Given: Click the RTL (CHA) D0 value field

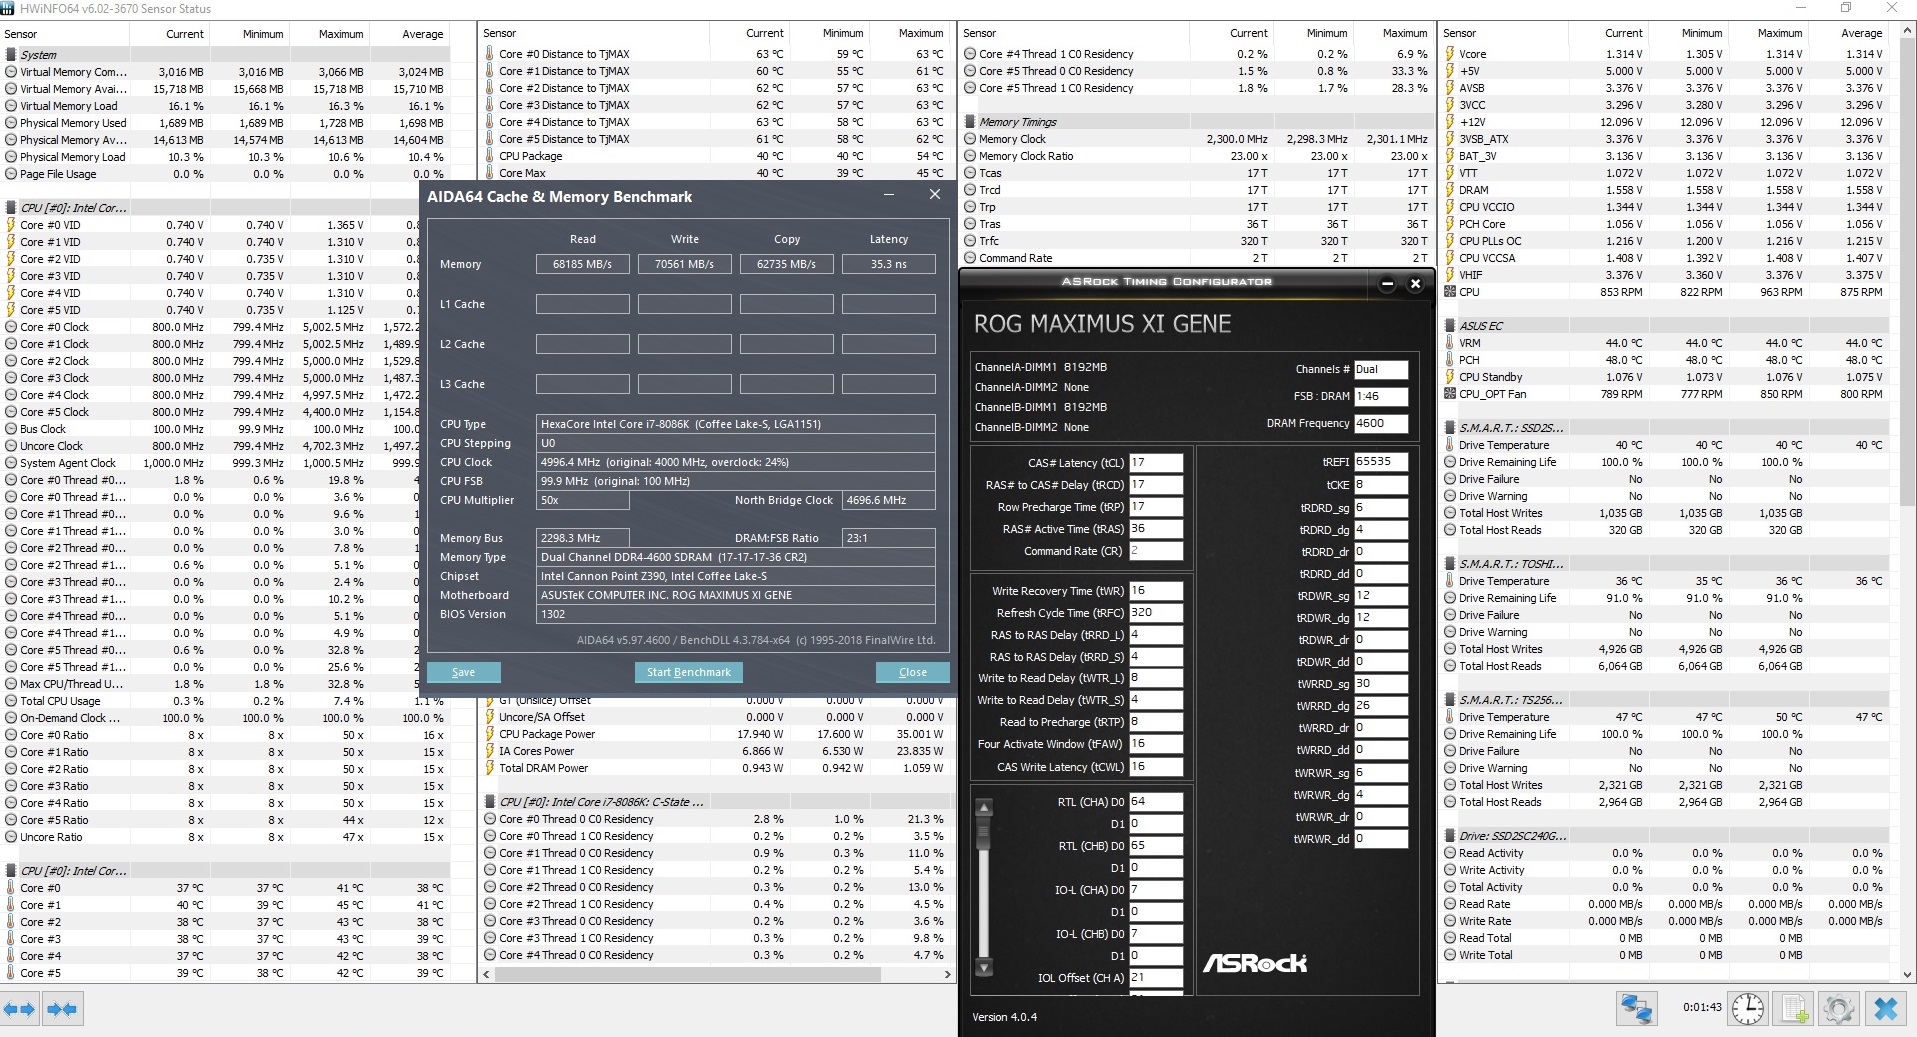Looking at the screenshot, I should (1156, 802).
